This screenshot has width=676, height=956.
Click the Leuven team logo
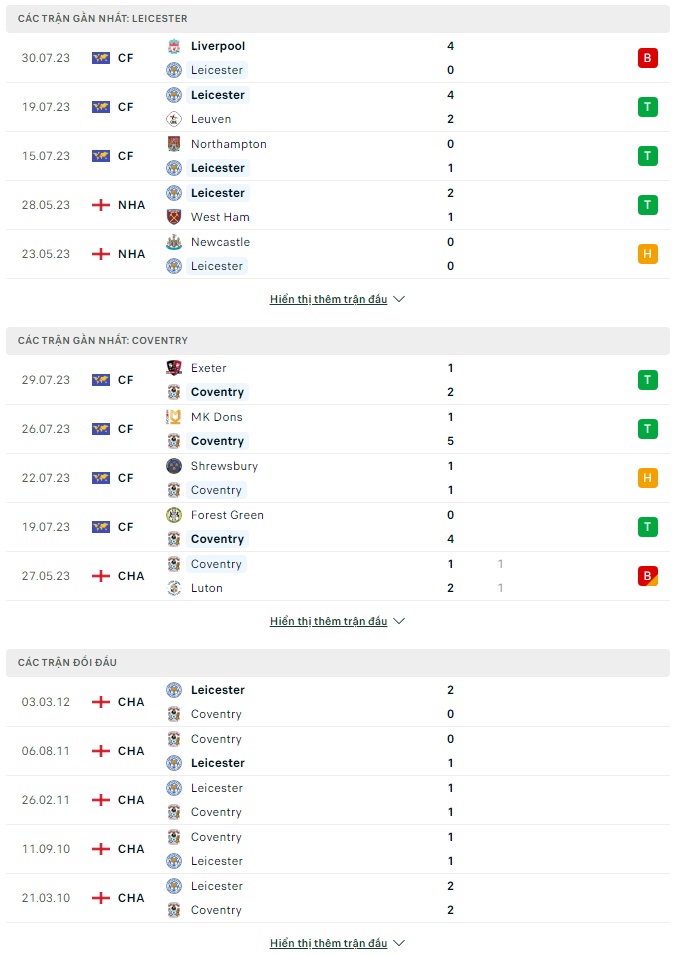174,119
